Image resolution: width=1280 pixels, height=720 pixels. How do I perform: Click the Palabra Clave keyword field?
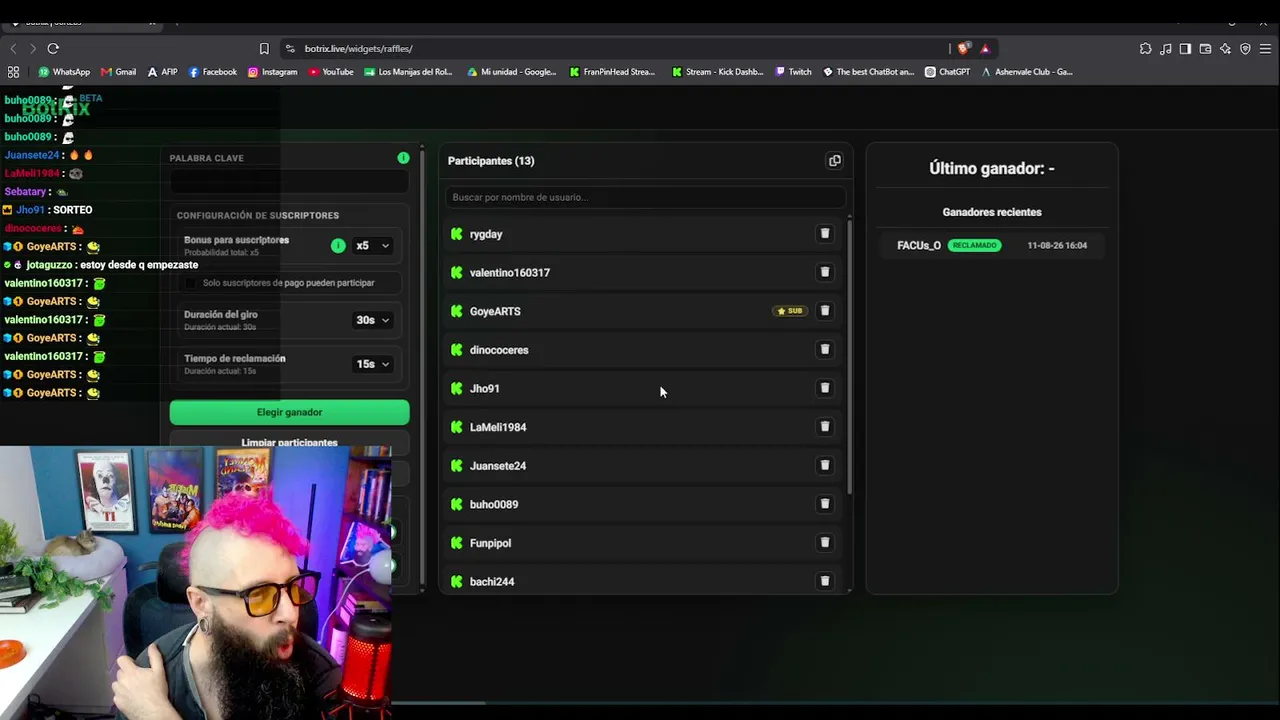point(289,181)
